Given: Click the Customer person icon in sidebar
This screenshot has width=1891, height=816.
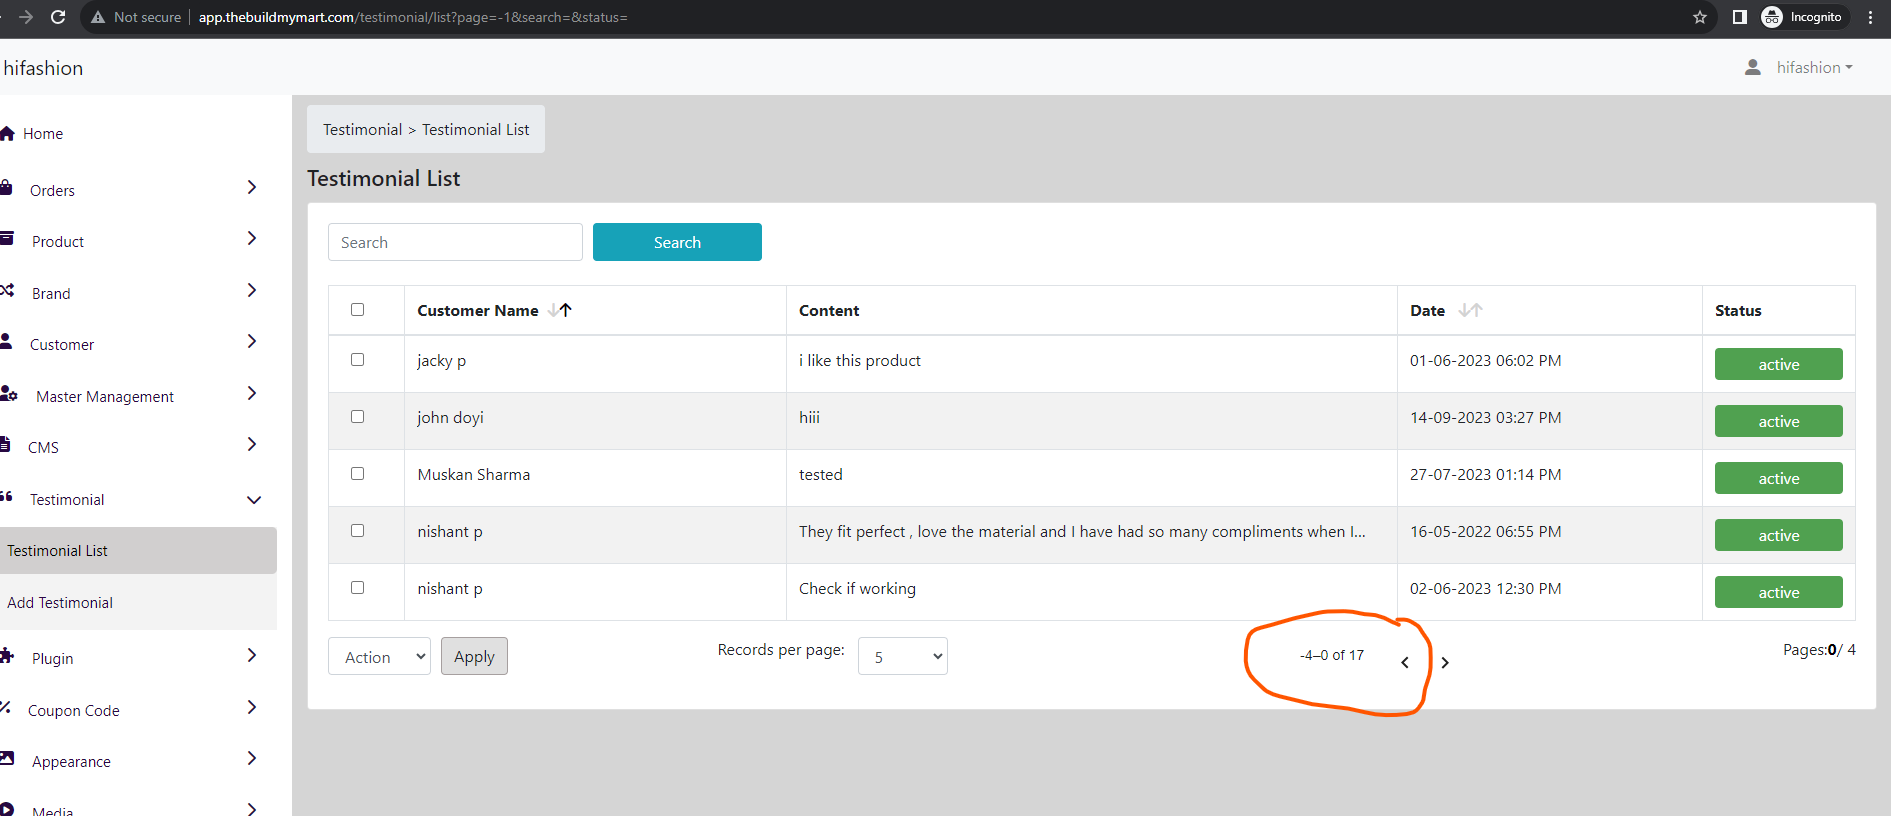Looking at the screenshot, I should point(6,341).
